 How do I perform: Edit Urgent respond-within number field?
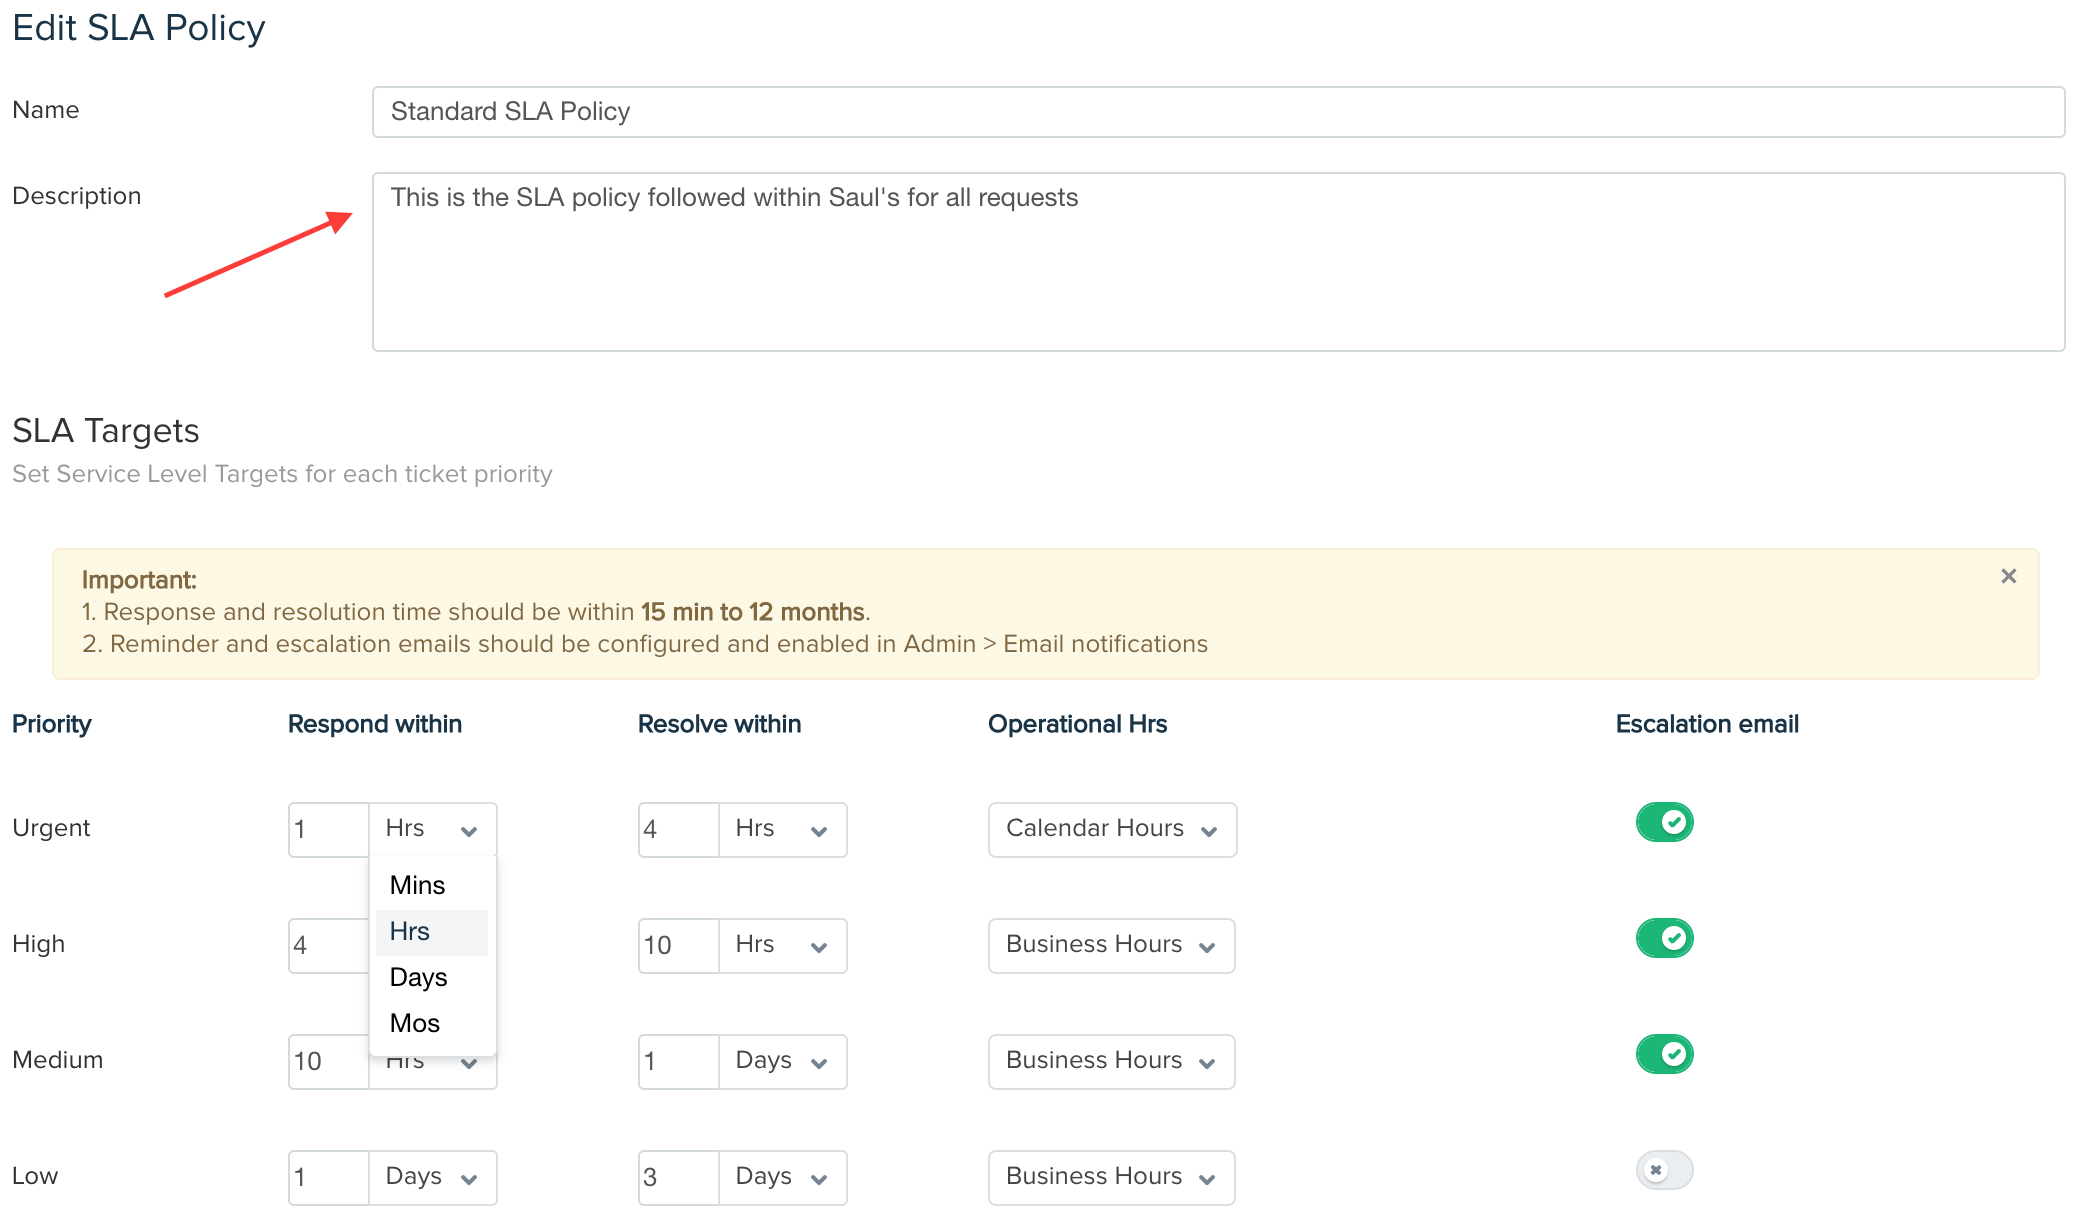(328, 829)
